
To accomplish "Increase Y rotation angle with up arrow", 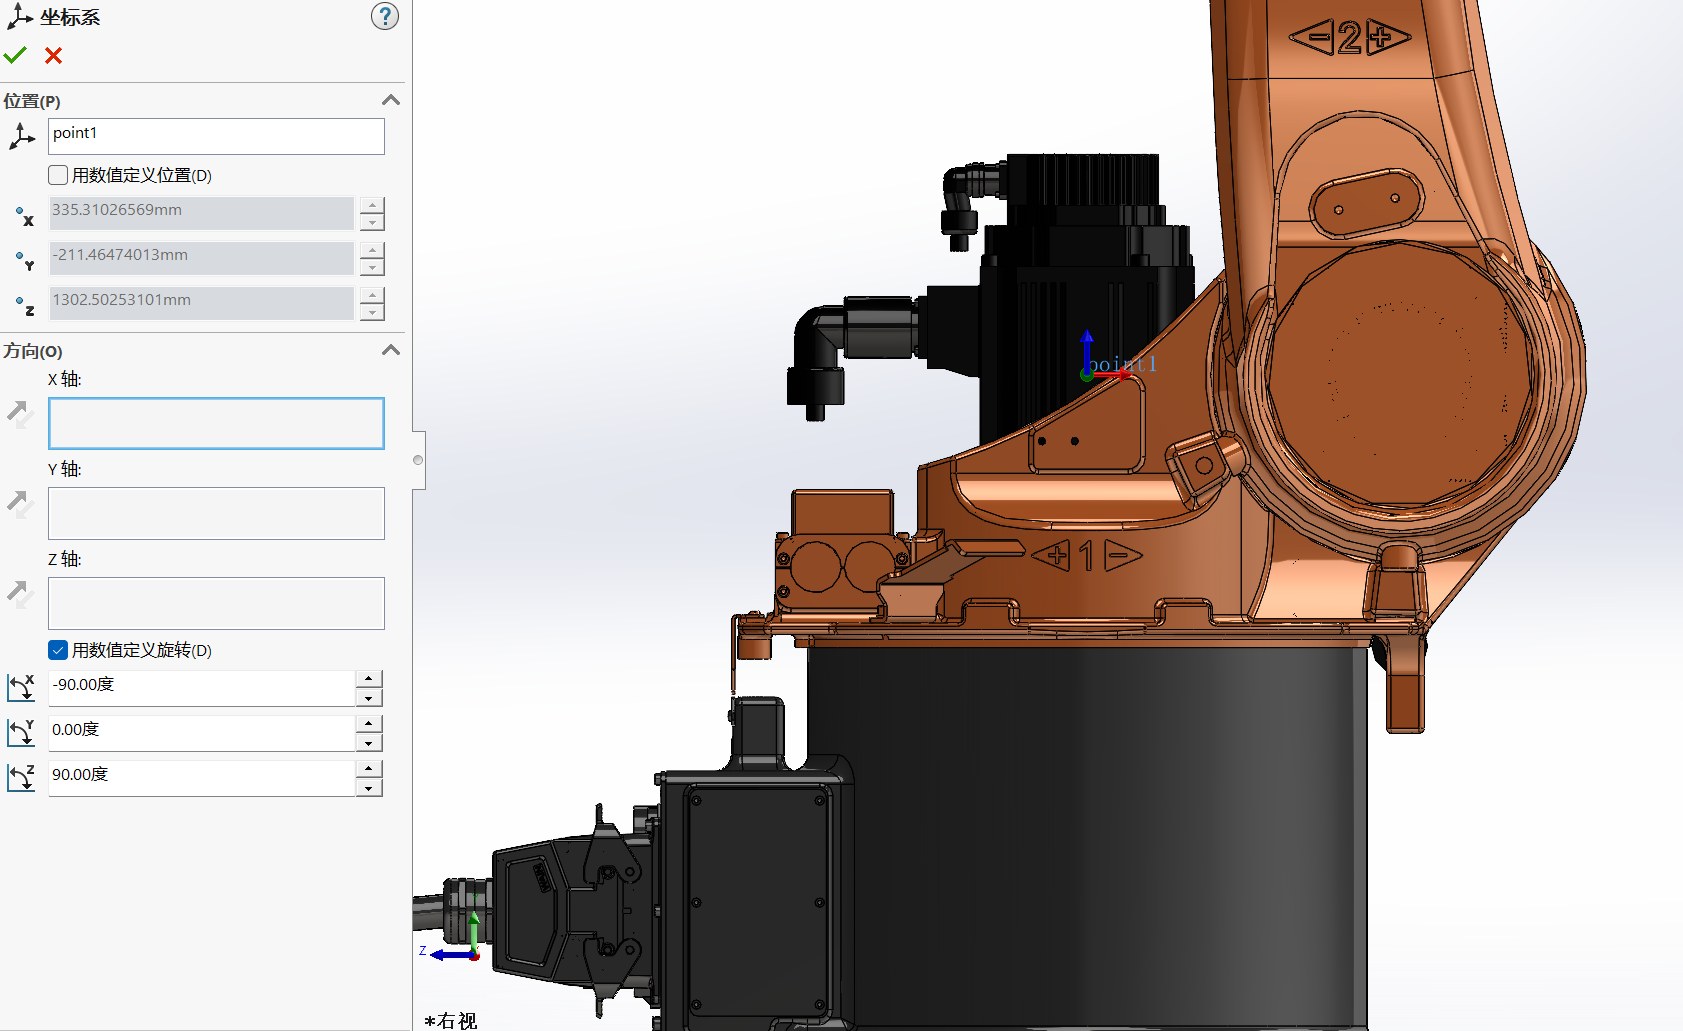I will [369, 724].
